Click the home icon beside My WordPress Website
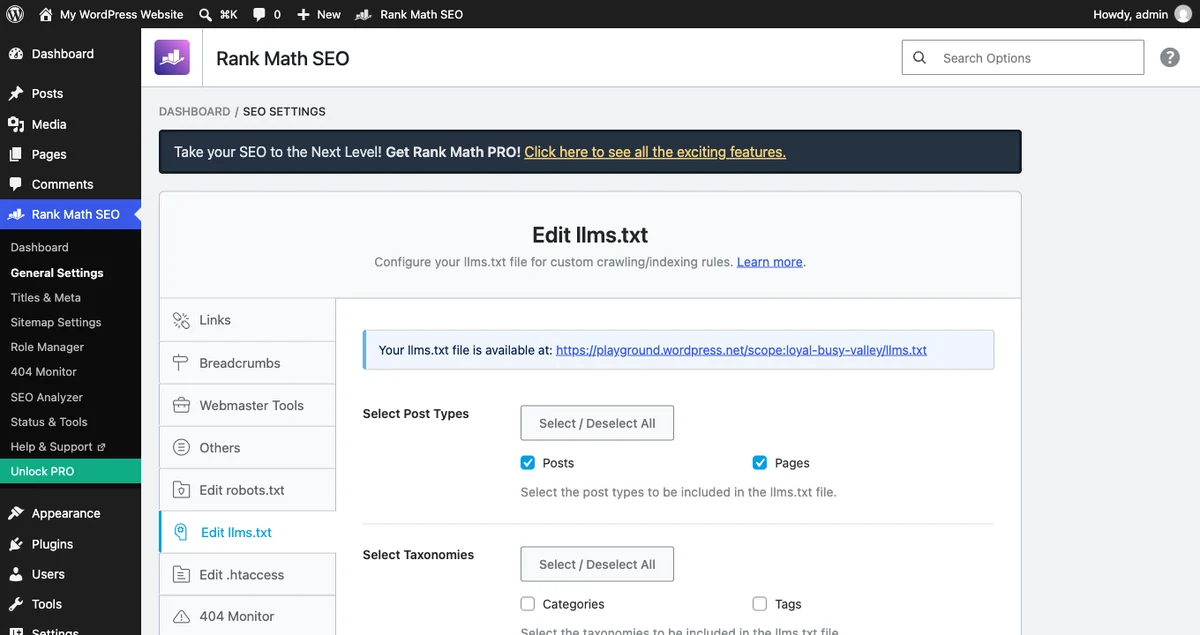The image size is (1200, 635). pos(46,14)
